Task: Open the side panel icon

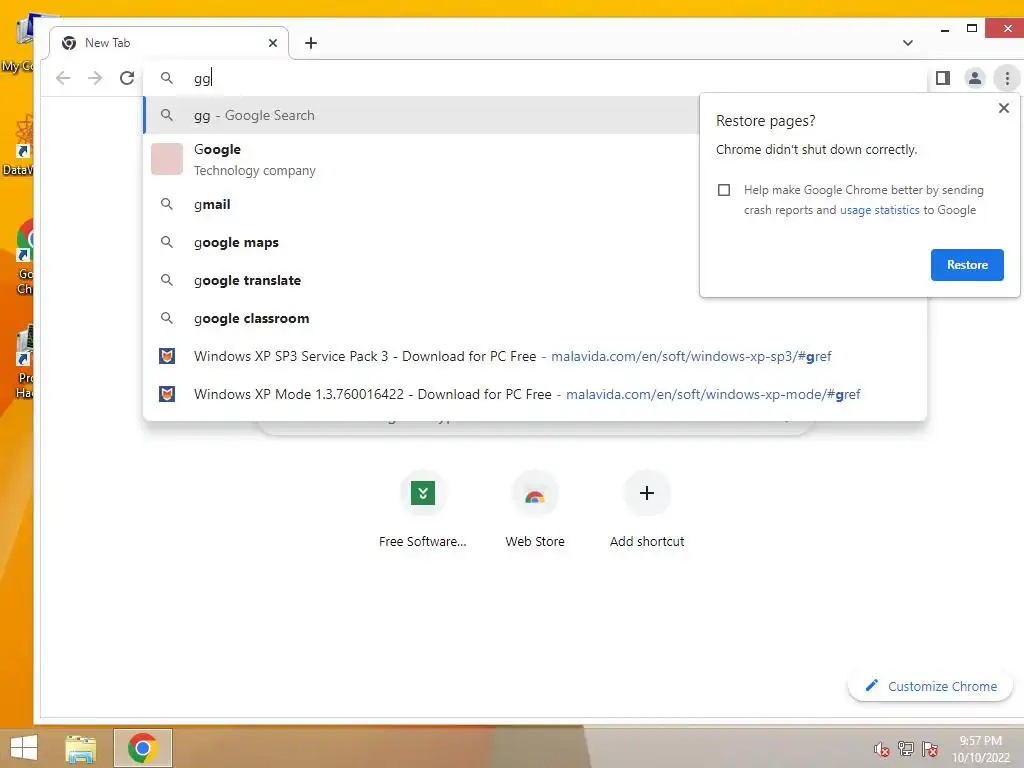Action: pos(942,78)
